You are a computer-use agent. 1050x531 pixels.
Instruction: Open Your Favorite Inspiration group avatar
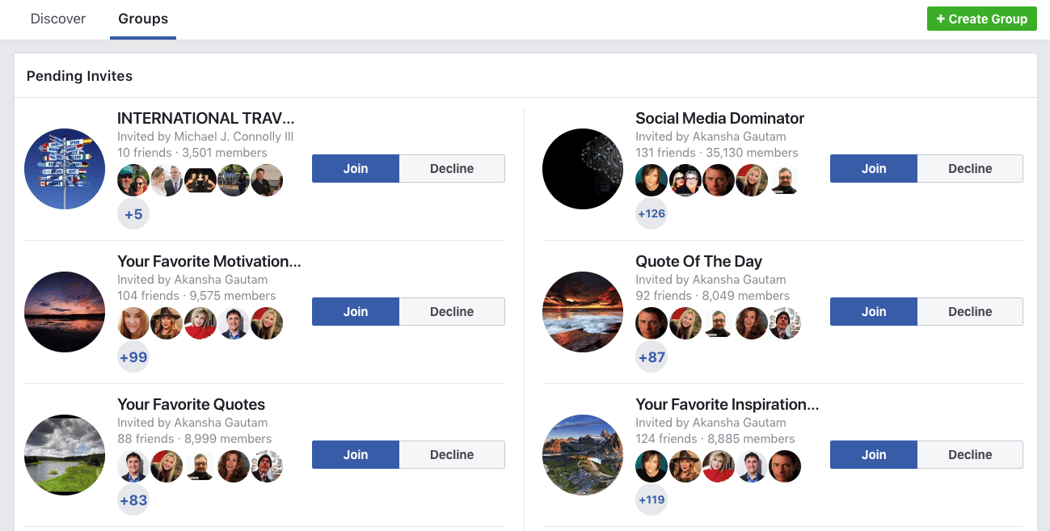582,455
